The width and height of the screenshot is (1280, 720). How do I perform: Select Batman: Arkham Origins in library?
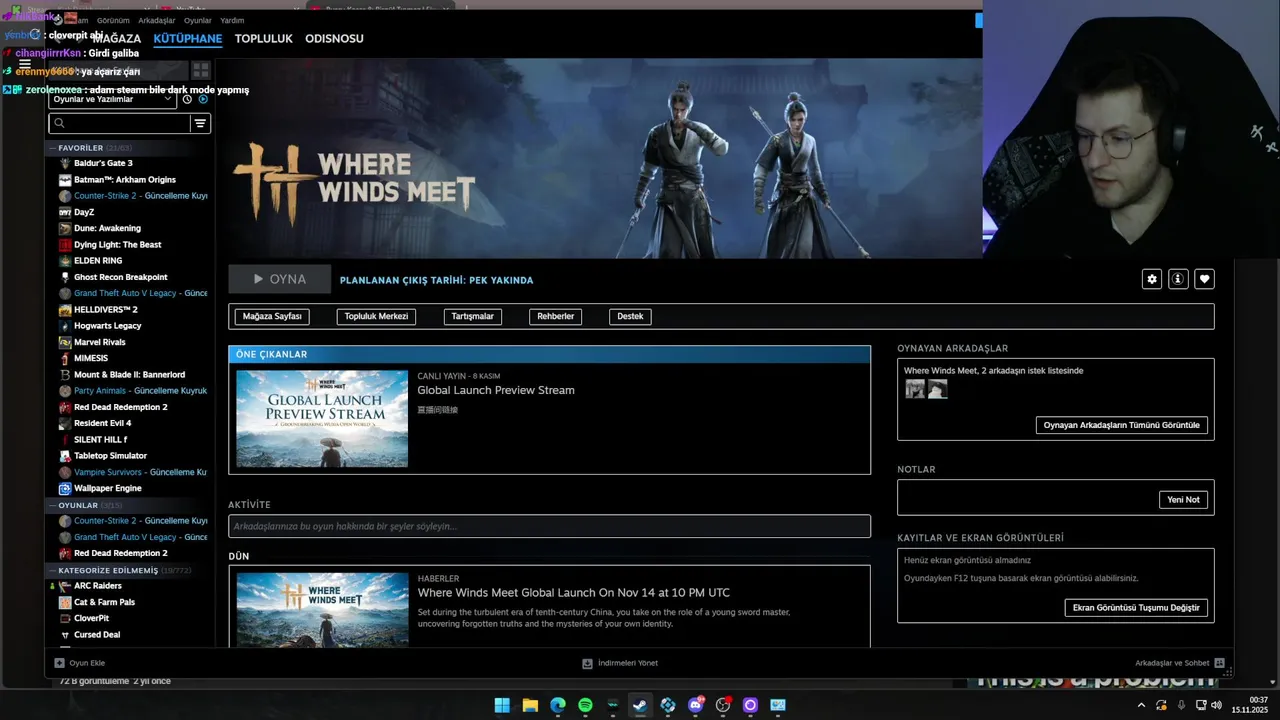125,180
